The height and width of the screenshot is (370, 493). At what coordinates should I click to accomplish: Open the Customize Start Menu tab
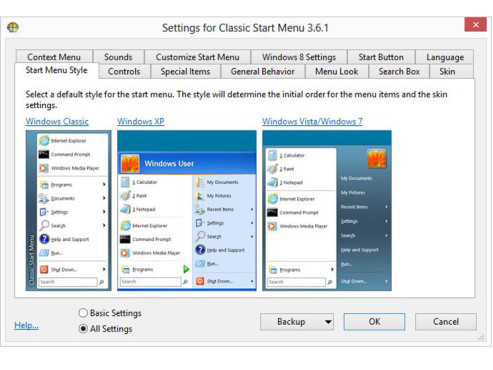197,57
